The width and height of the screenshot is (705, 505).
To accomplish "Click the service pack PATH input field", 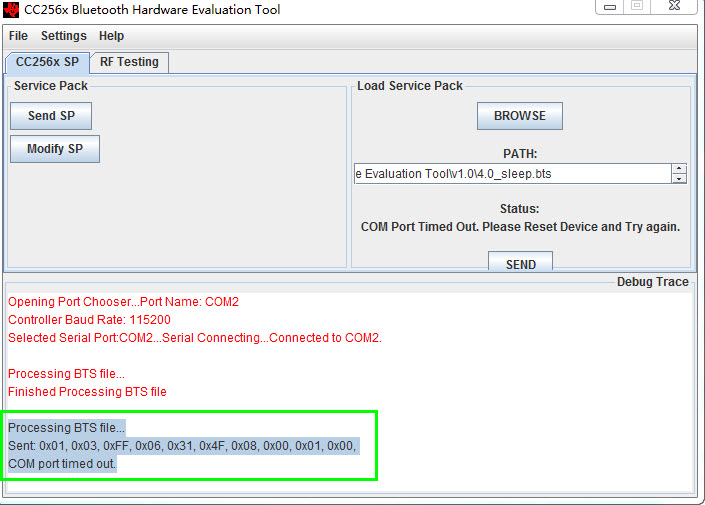I will pyautogui.click(x=513, y=174).
